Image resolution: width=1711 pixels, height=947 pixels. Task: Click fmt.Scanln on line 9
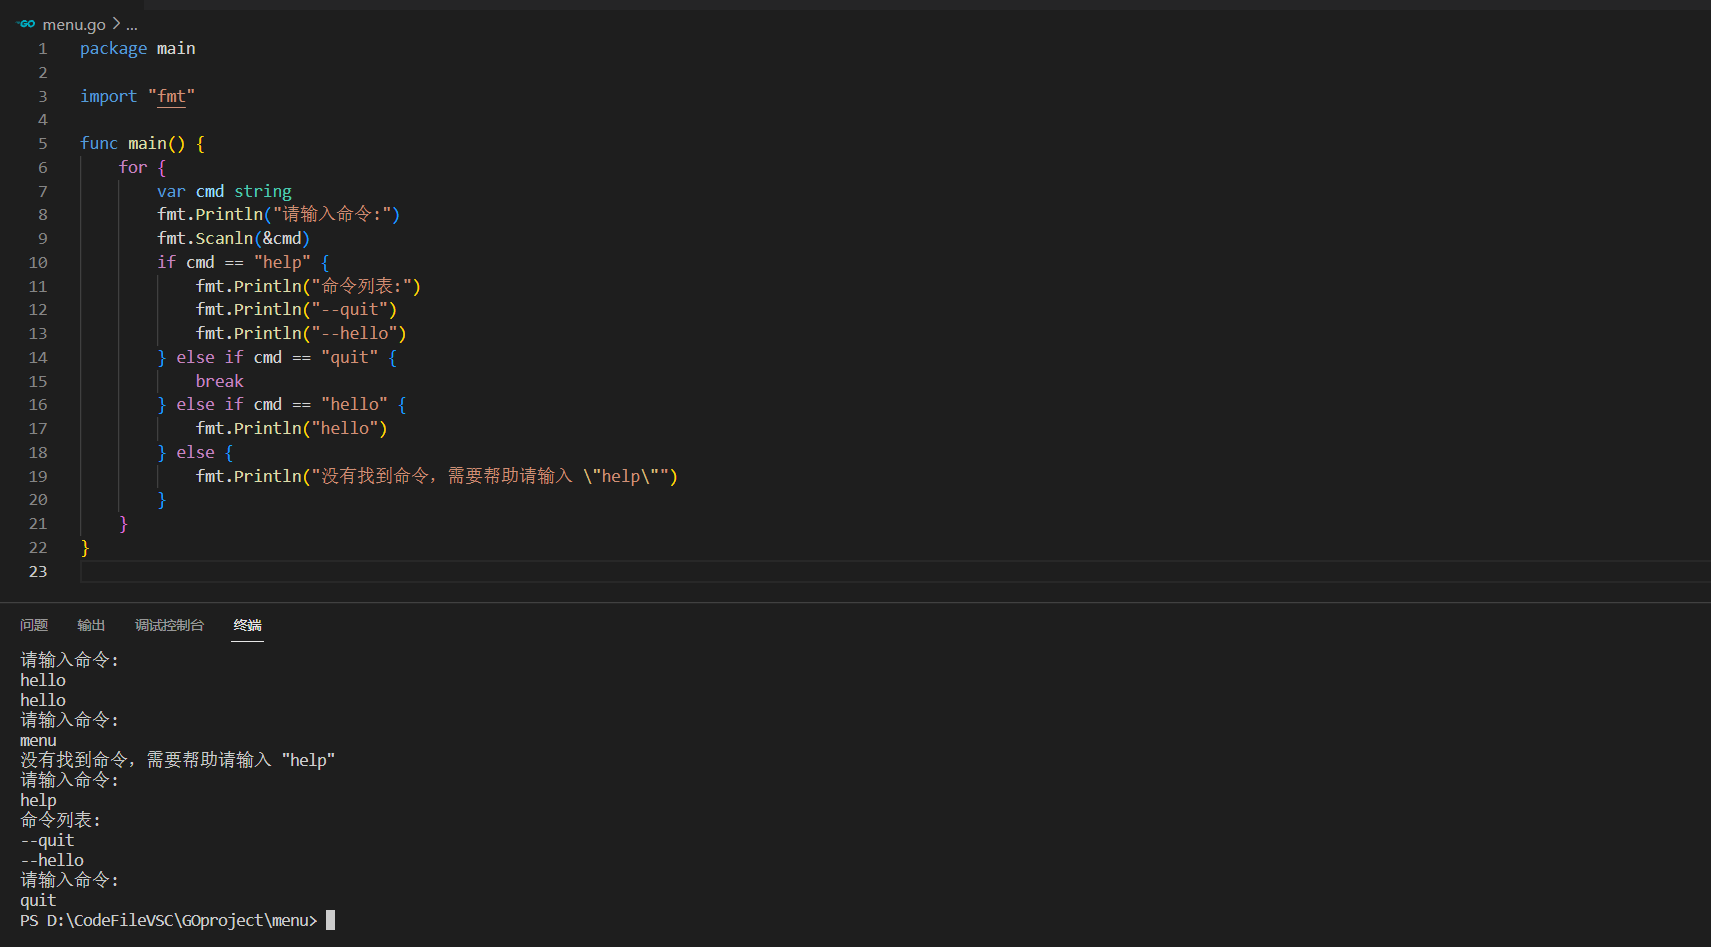(205, 238)
